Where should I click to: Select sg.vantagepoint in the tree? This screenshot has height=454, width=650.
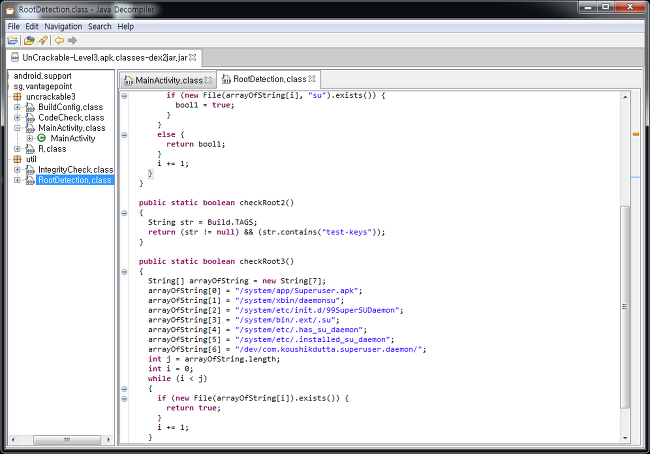[x=43, y=86]
